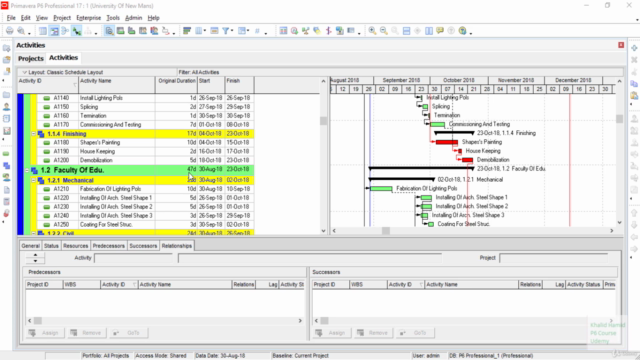Open the Columns dropdown arrow
The width and height of the screenshot is (640, 360).
click(x=204, y=31)
